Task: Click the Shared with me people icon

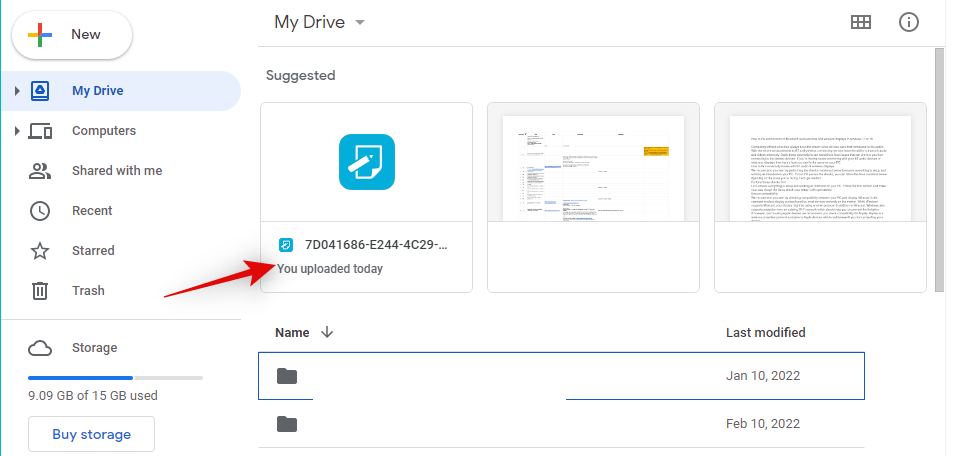Action: click(40, 171)
